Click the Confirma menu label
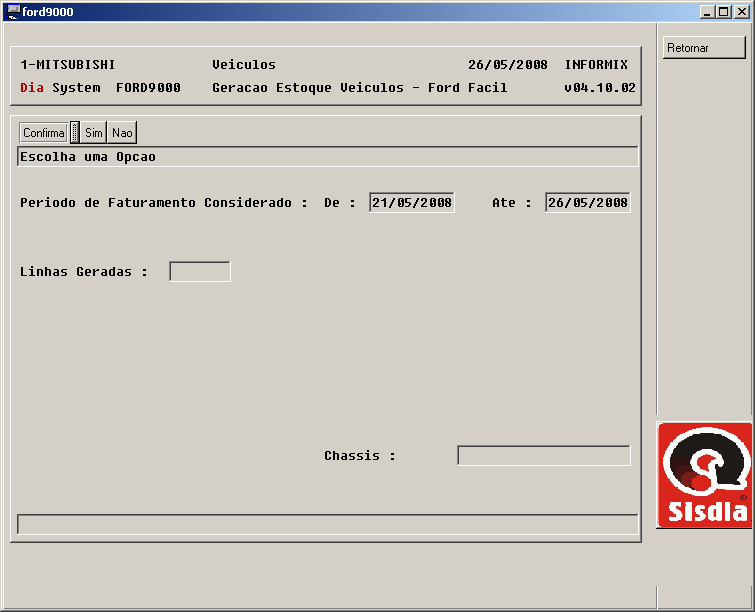The height and width of the screenshot is (612, 755). point(44,132)
